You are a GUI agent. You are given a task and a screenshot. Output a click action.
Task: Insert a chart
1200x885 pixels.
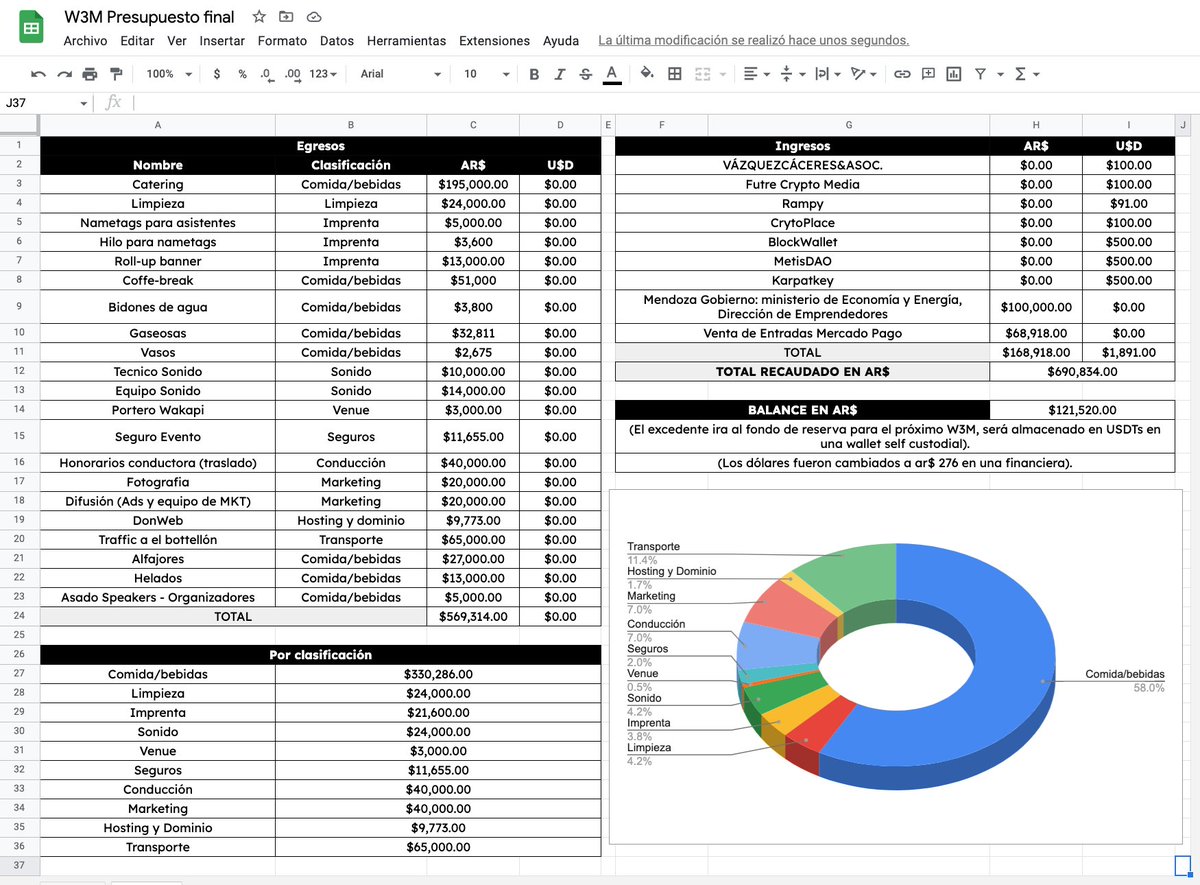pos(954,74)
